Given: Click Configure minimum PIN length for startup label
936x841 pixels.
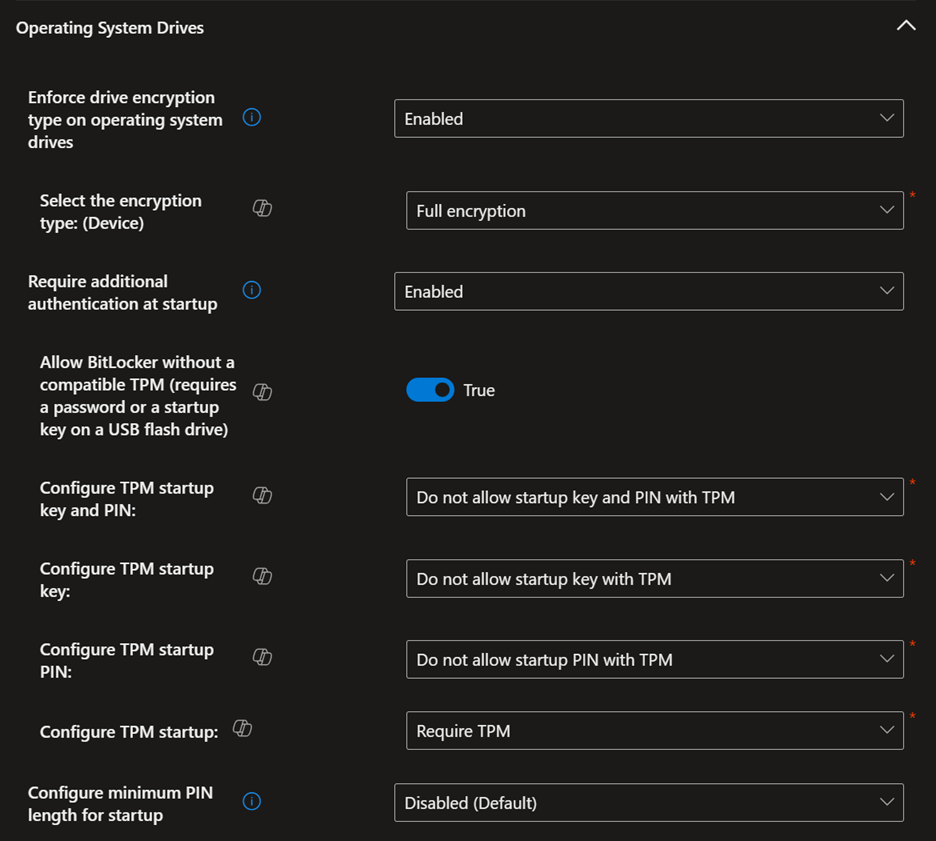Looking at the screenshot, I should 121,803.
